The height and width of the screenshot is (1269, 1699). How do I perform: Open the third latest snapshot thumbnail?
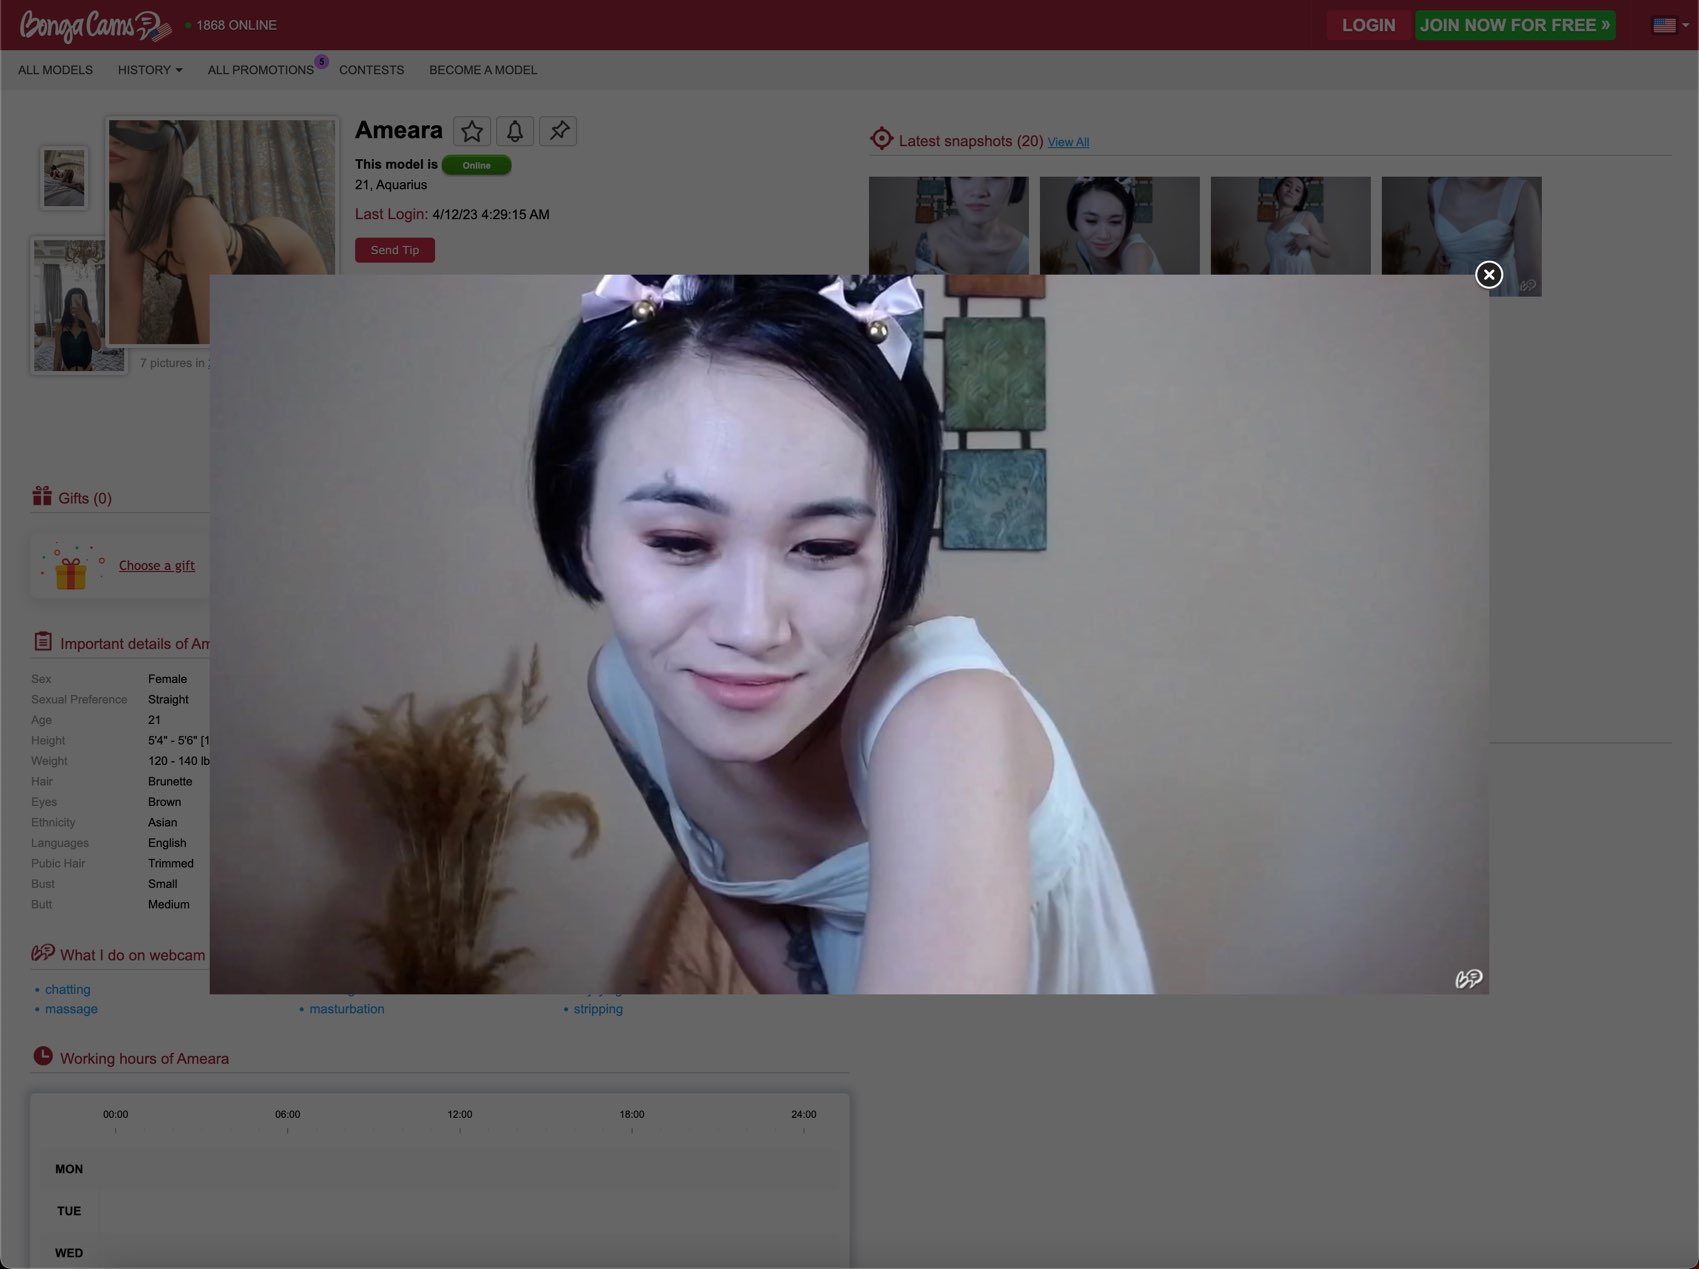[x=1290, y=226]
